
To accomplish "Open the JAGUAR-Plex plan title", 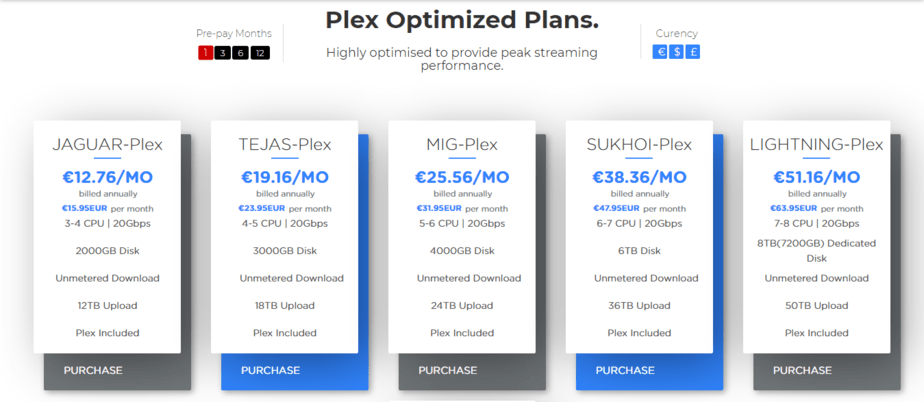I will [x=107, y=145].
